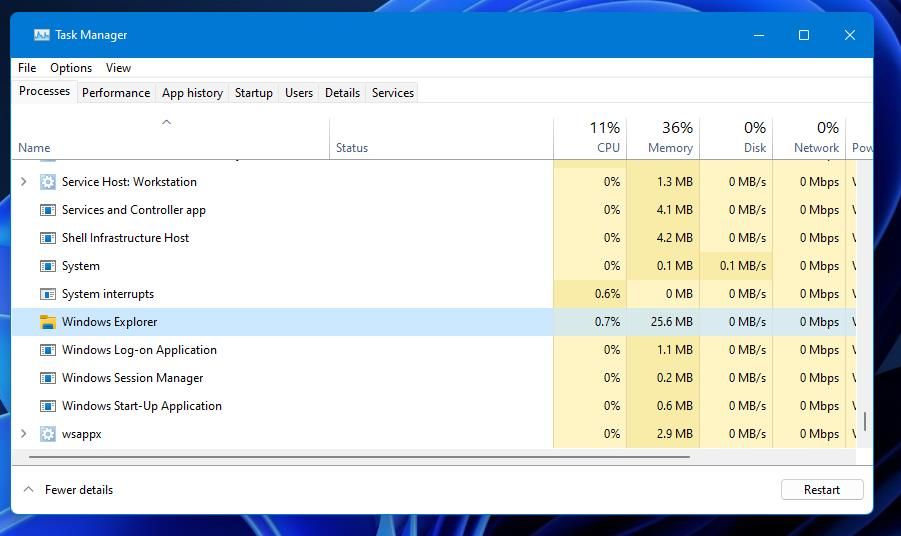Expand the wsappx process group
Viewport: 901px width, 536px height.
24,434
